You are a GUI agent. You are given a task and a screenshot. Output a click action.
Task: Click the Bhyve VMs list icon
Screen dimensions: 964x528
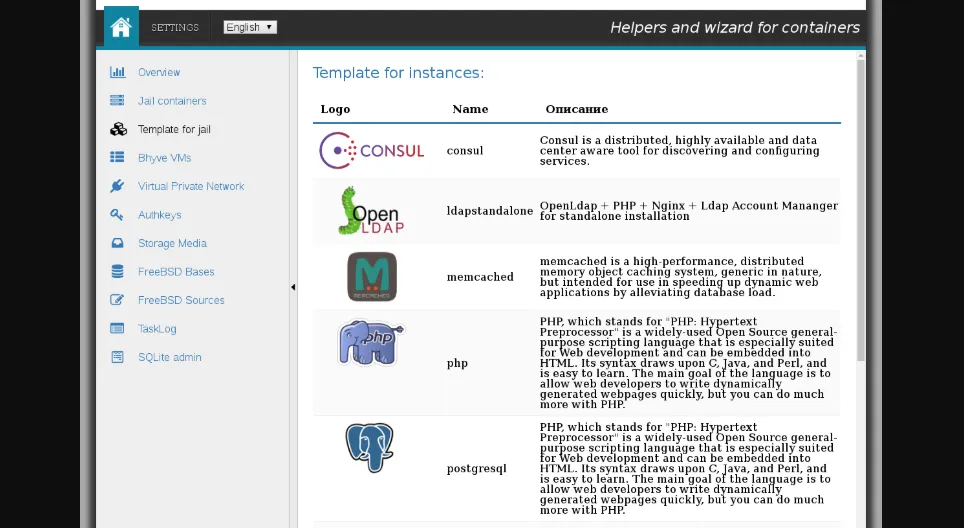pos(117,157)
